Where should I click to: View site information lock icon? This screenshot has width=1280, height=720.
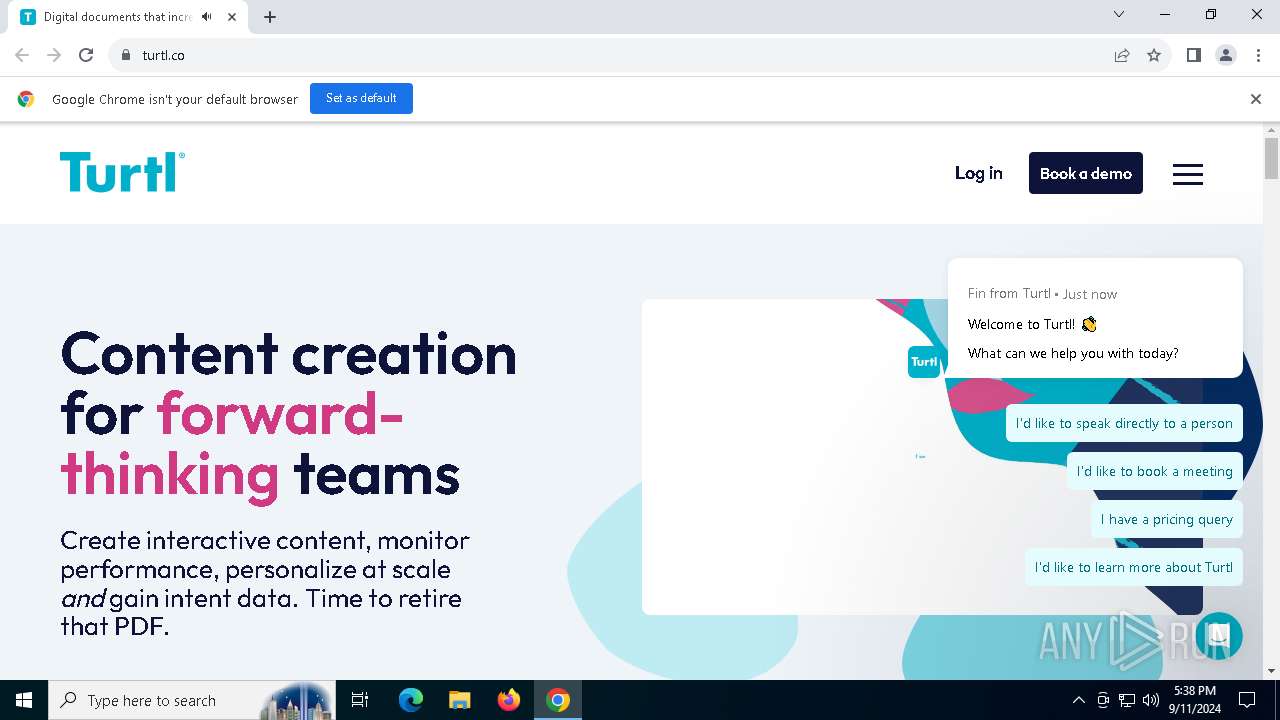tap(125, 55)
